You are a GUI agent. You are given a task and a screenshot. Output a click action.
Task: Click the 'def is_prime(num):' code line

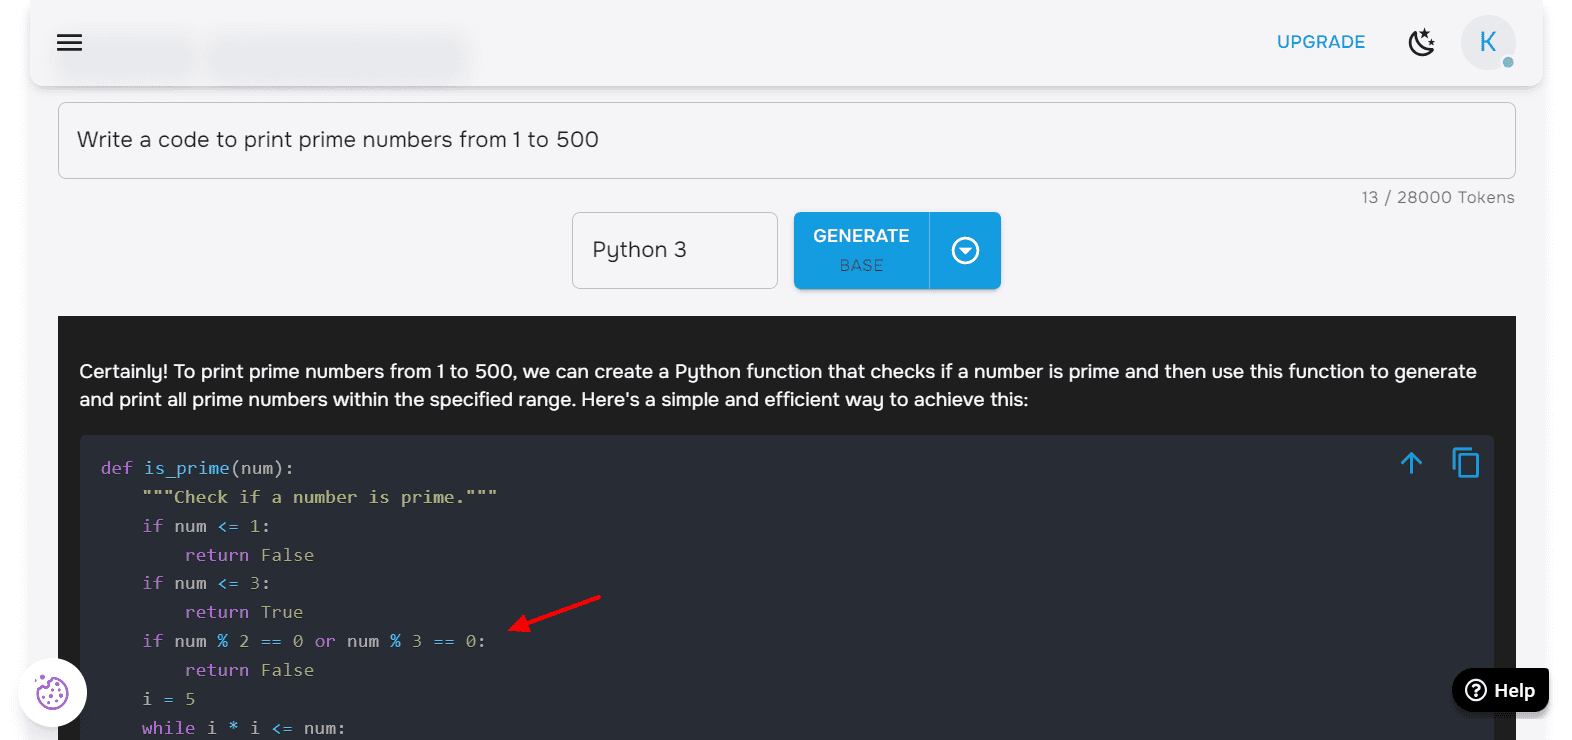point(197,468)
